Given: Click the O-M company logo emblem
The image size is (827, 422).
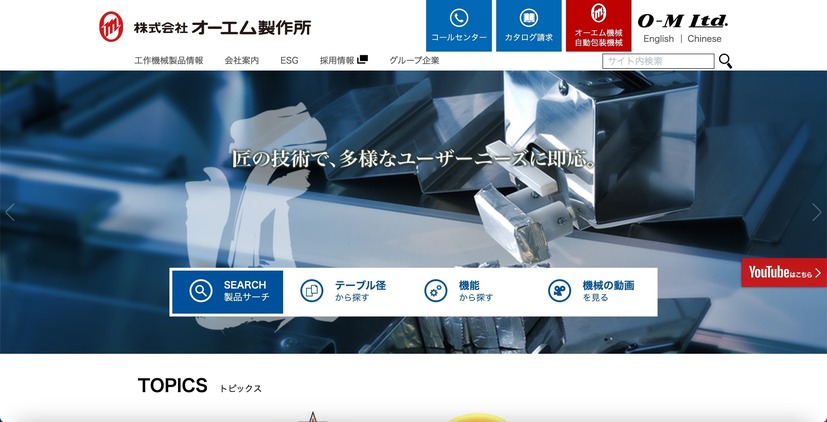Looking at the screenshot, I should [x=111, y=27].
